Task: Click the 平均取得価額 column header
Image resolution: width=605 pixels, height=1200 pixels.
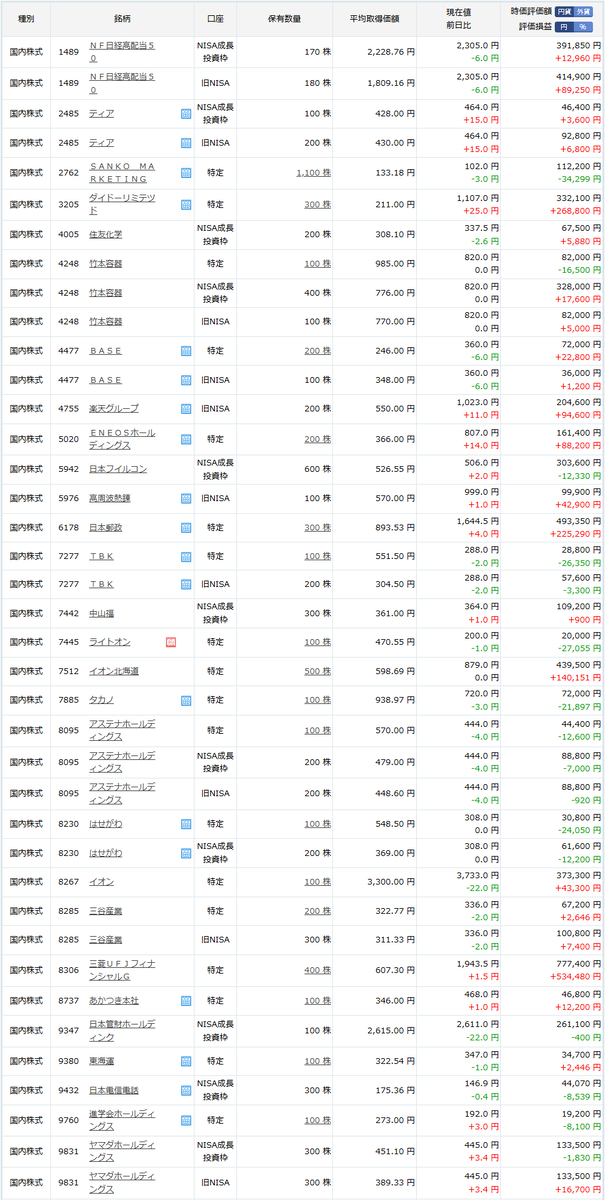Action: tap(376, 19)
